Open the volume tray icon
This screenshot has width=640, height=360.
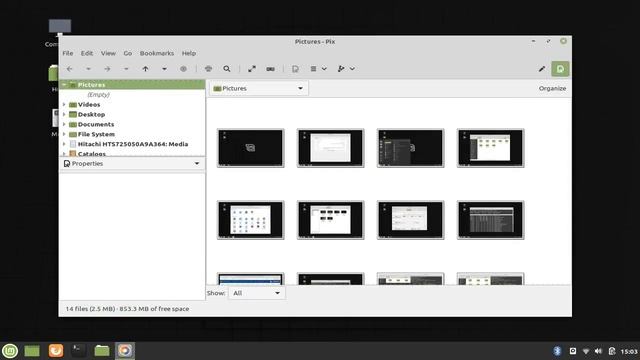pyautogui.click(x=598, y=351)
